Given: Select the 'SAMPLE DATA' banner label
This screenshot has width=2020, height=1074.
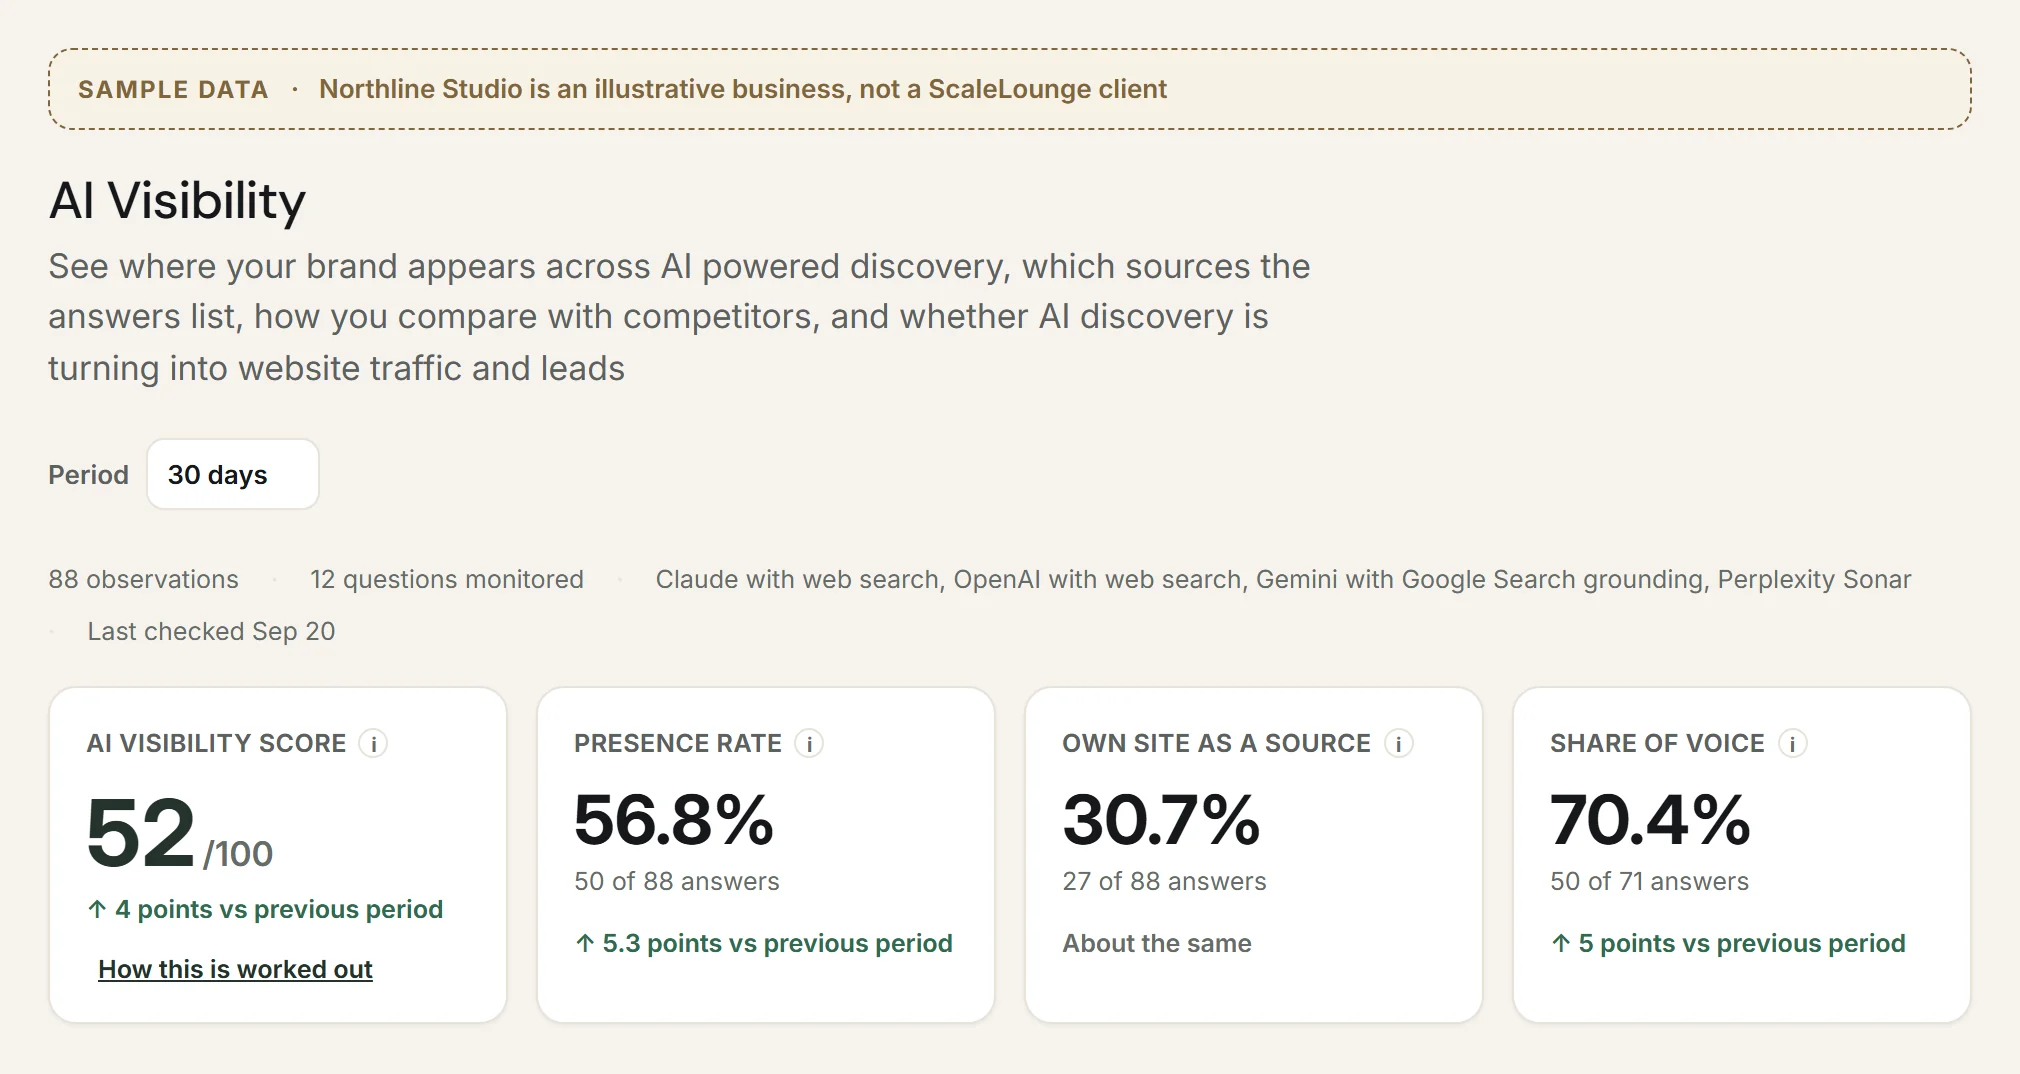Looking at the screenshot, I should tap(173, 89).
